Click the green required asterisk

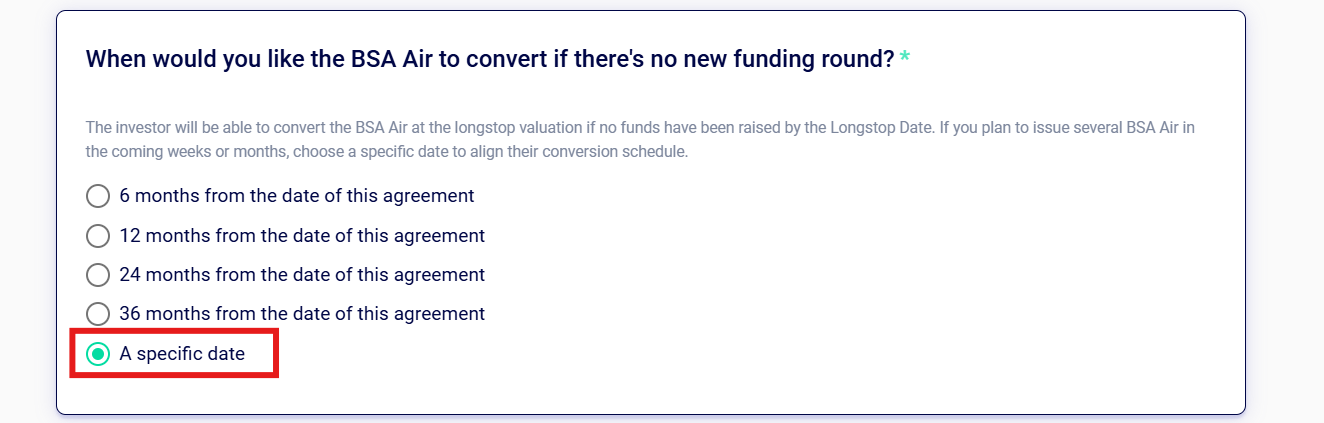coord(904,59)
